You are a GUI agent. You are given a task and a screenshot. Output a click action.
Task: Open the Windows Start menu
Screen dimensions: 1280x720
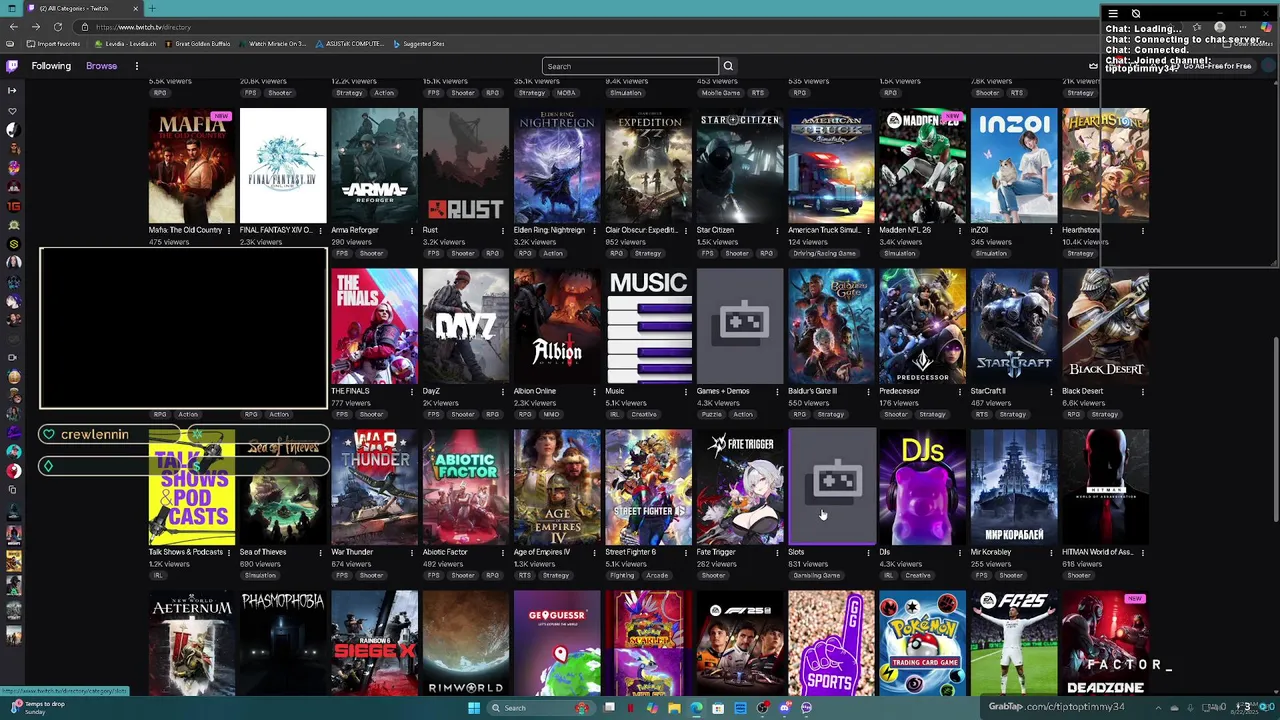tap(474, 708)
